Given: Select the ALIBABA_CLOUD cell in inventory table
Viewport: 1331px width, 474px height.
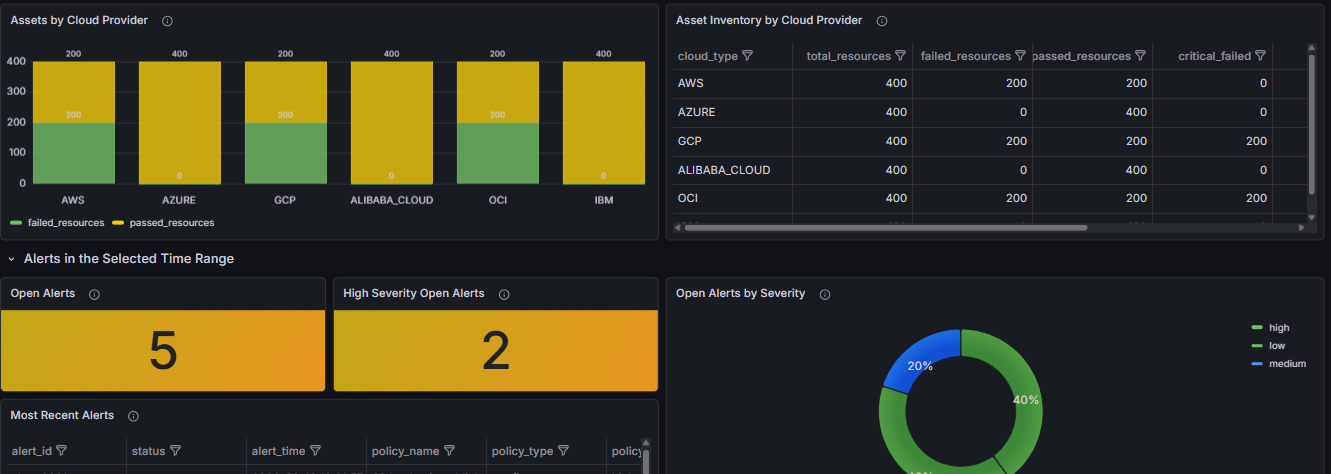Looking at the screenshot, I should pos(730,171).
